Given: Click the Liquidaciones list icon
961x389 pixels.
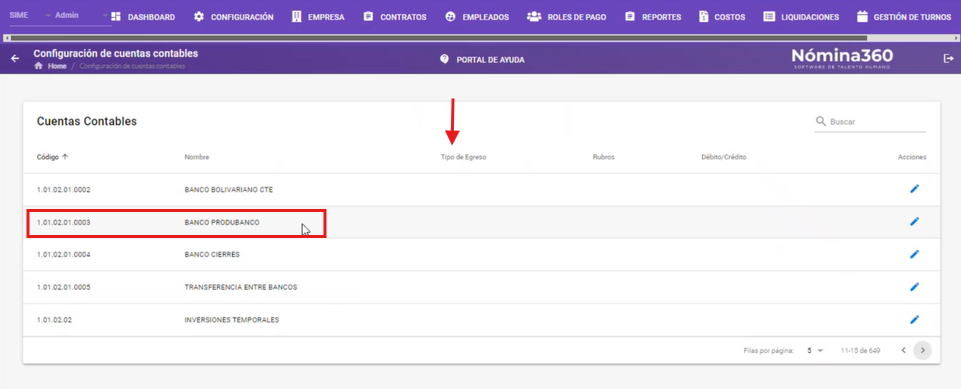Looking at the screenshot, I should point(769,17).
